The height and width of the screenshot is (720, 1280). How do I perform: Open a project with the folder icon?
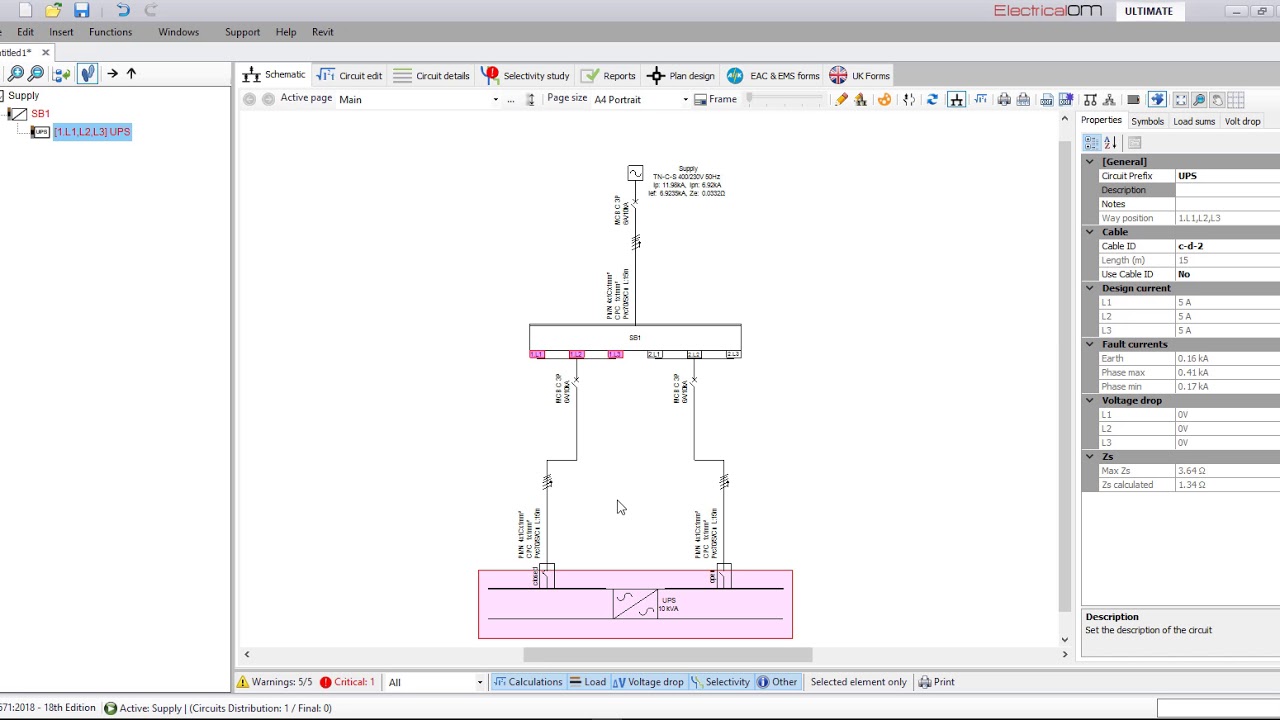tap(53, 10)
